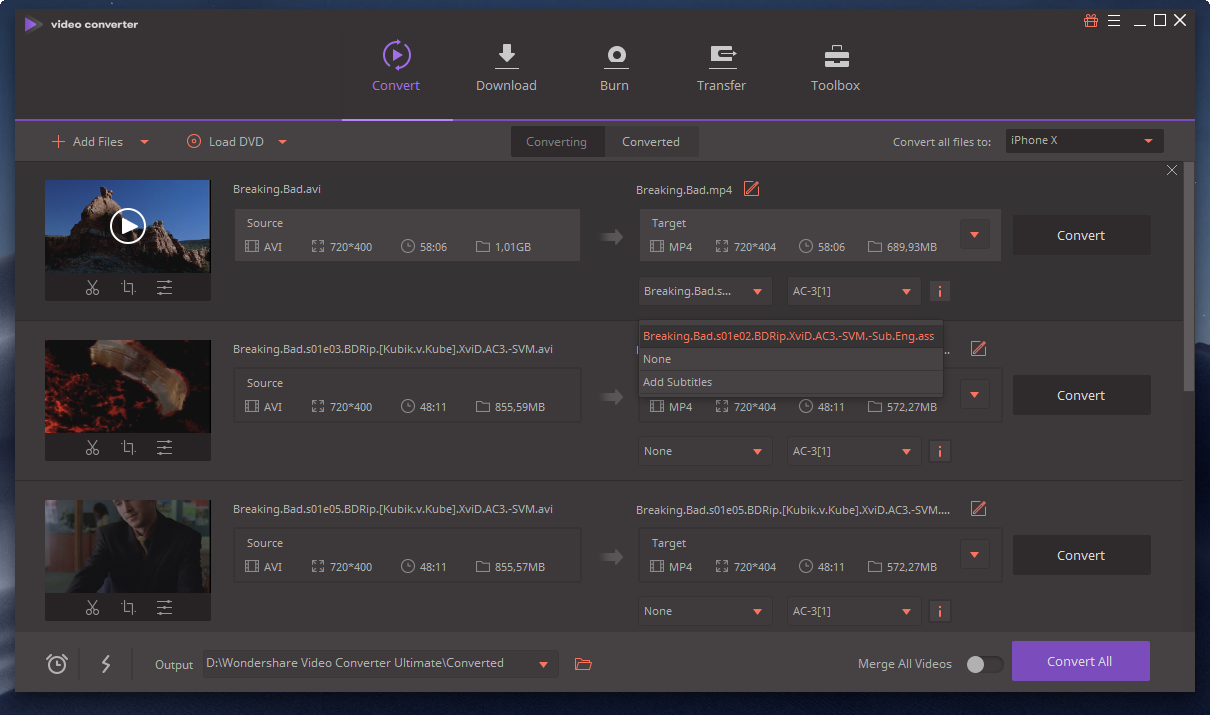Viewport: 1210px width, 715px height.
Task: Click the Convert All button
Action: pos(1080,661)
